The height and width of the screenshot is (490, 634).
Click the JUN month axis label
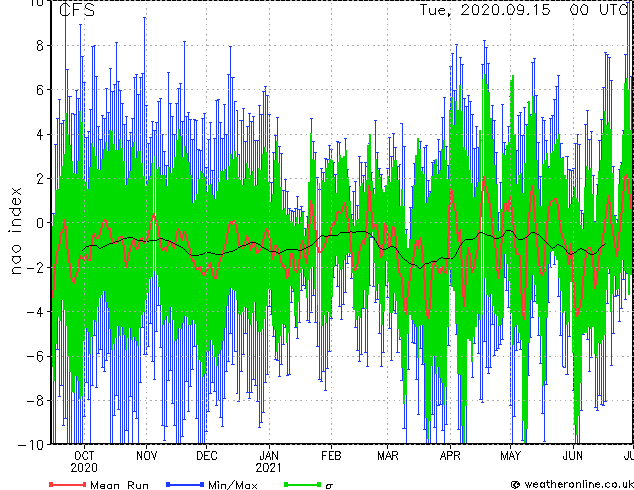click(x=573, y=456)
